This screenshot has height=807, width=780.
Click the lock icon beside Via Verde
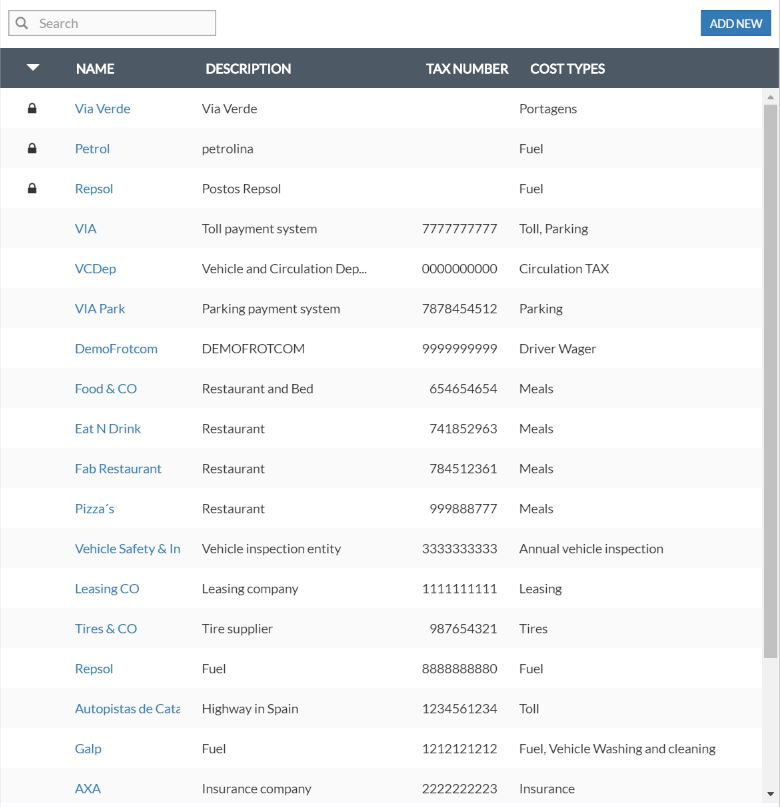(x=32, y=109)
